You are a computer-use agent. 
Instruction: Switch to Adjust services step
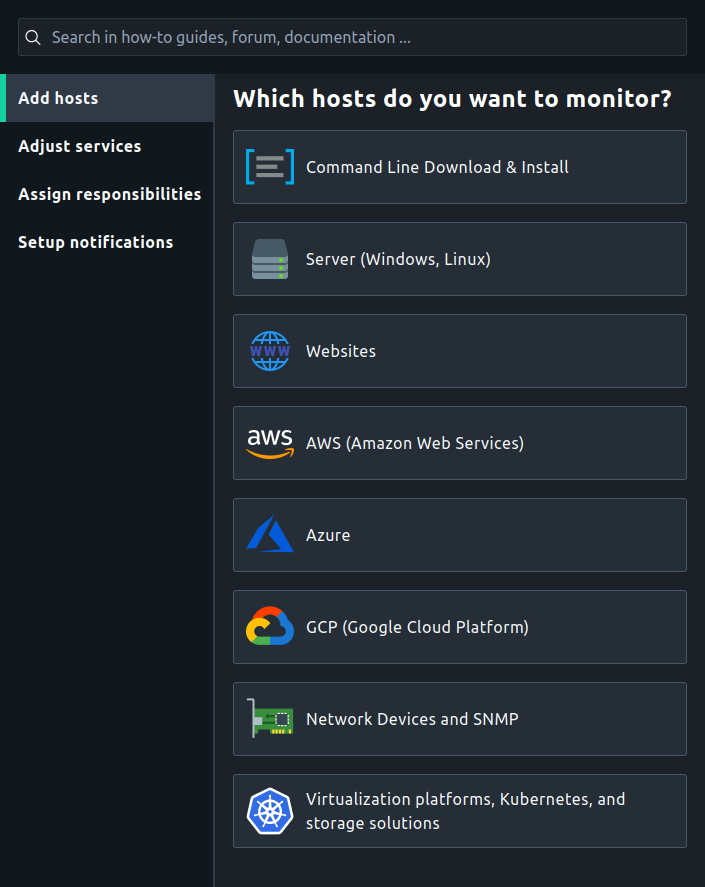click(108, 146)
